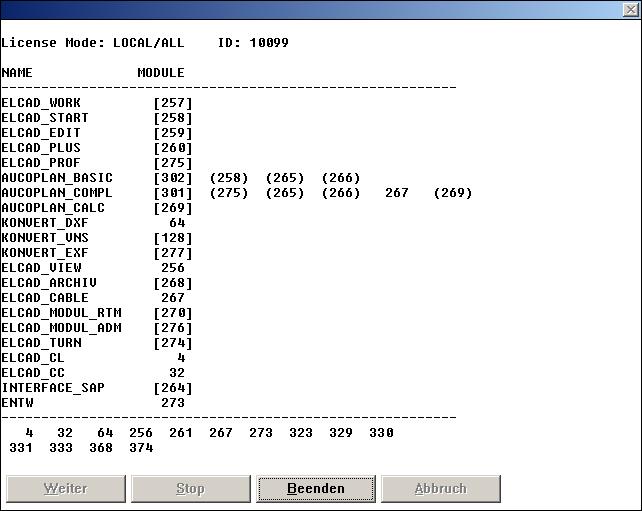Select the KONVERT_EXF entry
This screenshot has width=642, height=511.
(x=45, y=253)
